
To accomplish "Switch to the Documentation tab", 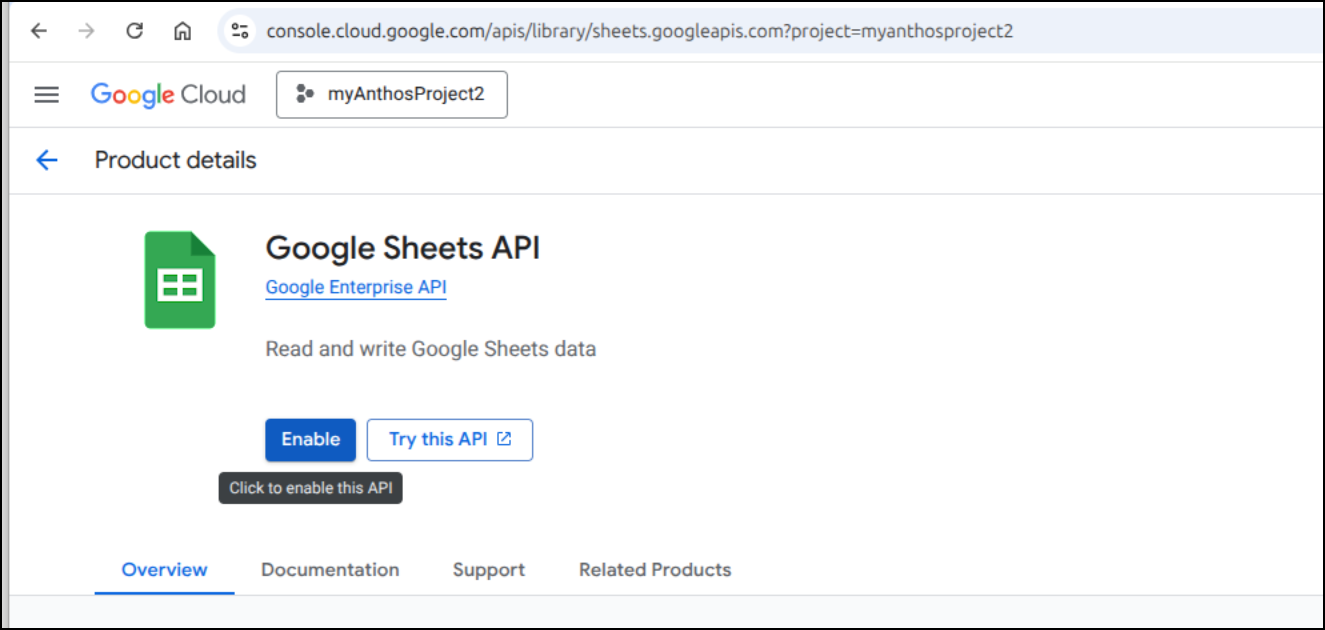I will tap(330, 570).
